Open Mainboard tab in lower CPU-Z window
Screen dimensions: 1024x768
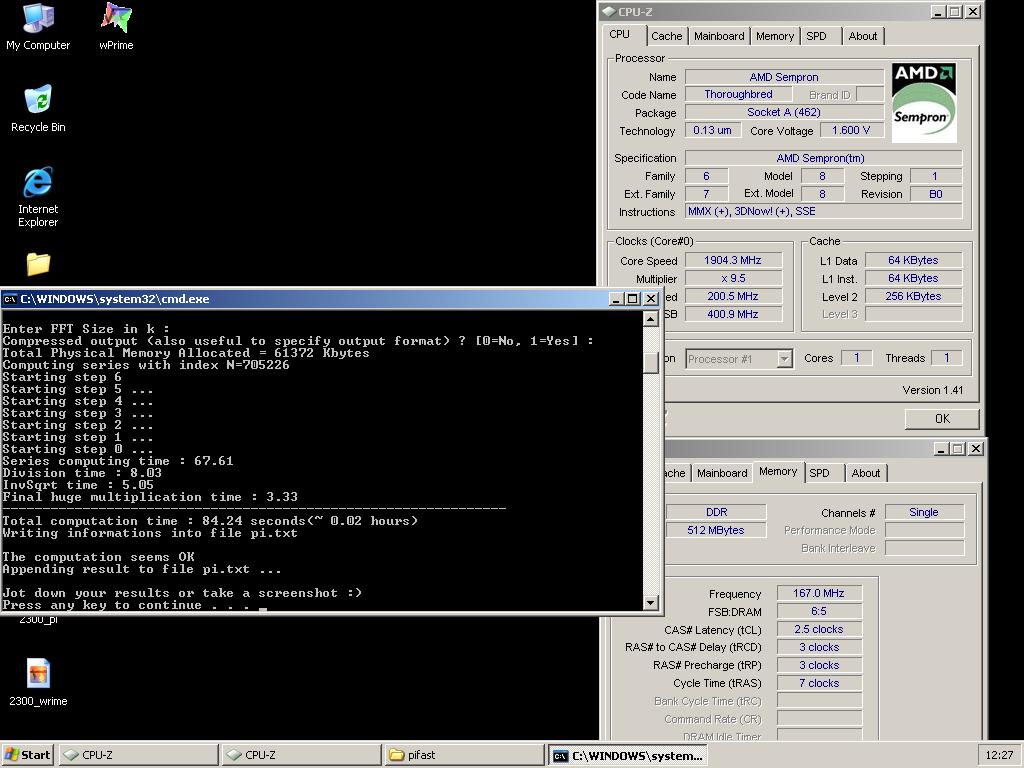722,473
